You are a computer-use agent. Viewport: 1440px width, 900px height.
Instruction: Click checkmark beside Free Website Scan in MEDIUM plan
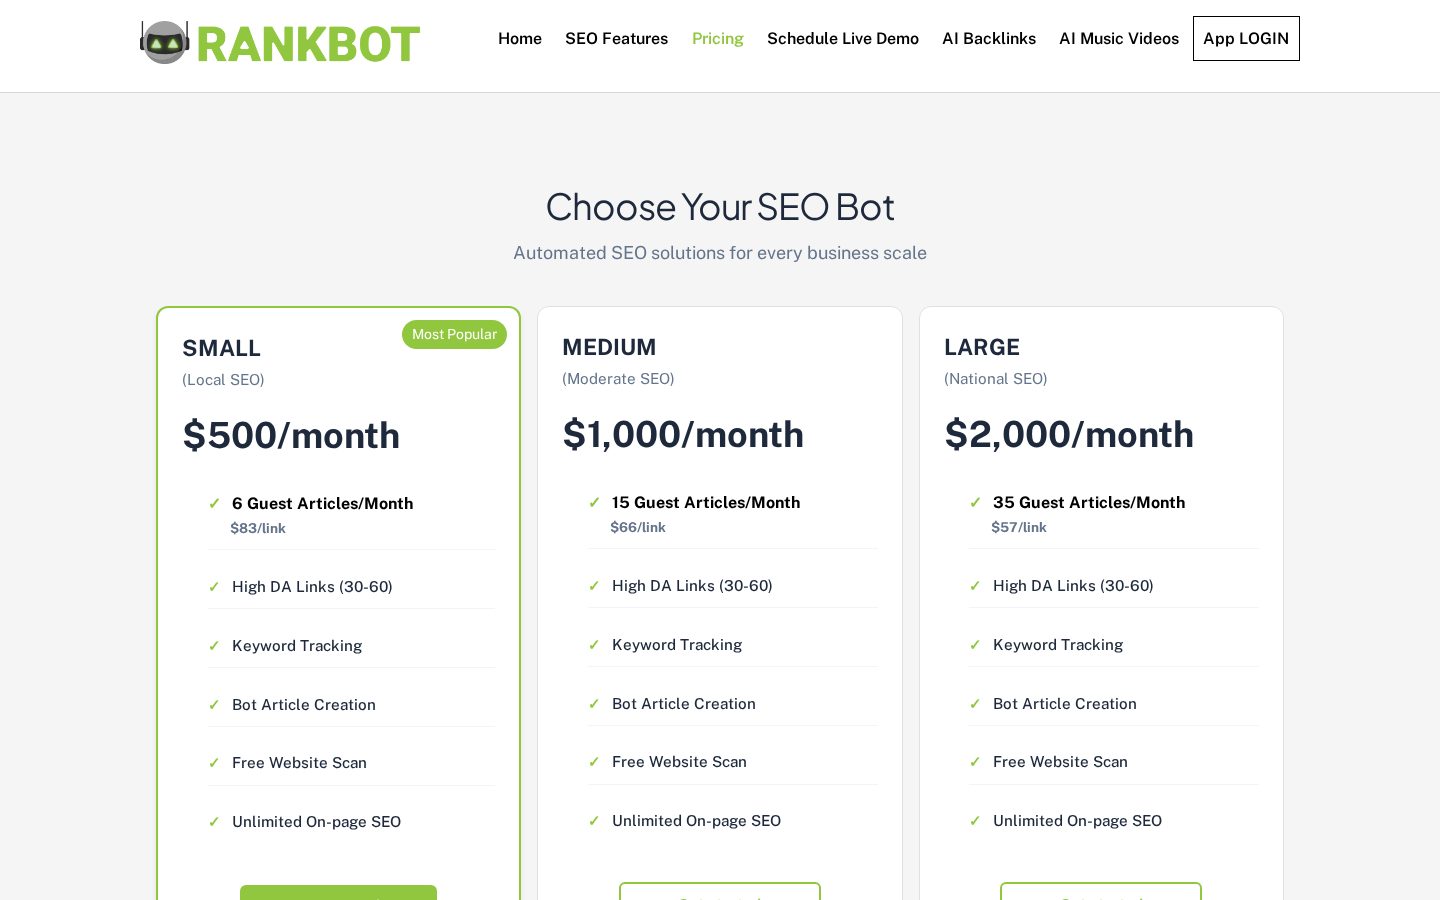(x=594, y=761)
